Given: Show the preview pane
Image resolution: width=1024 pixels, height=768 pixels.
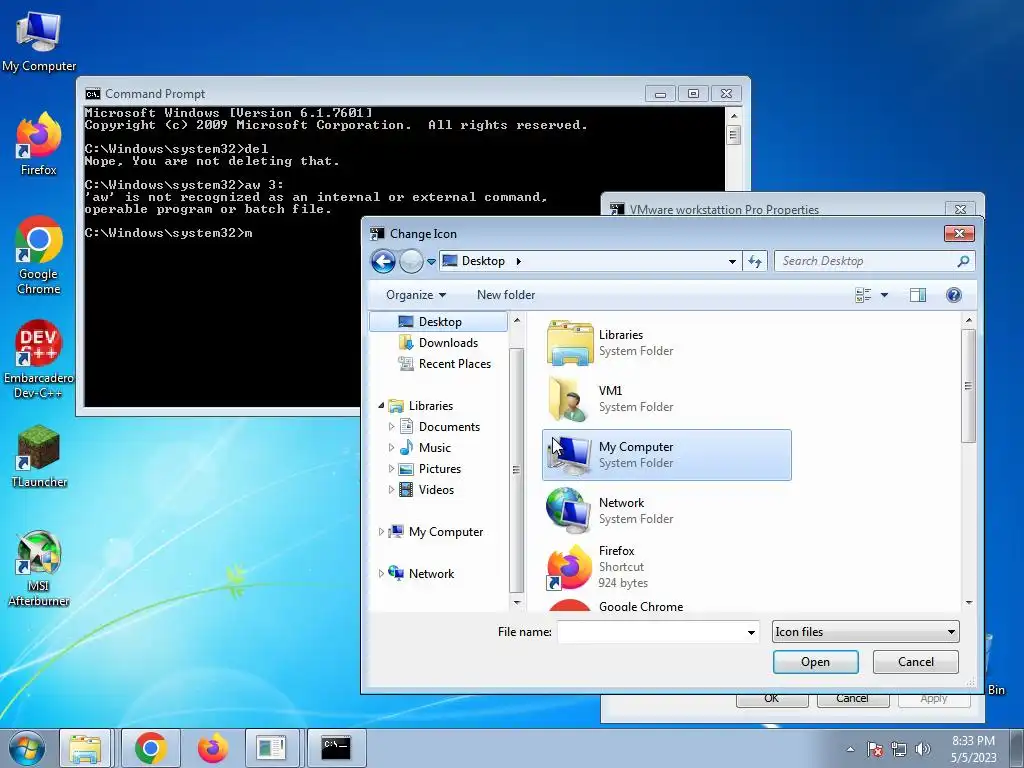Looking at the screenshot, I should click(918, 295).
